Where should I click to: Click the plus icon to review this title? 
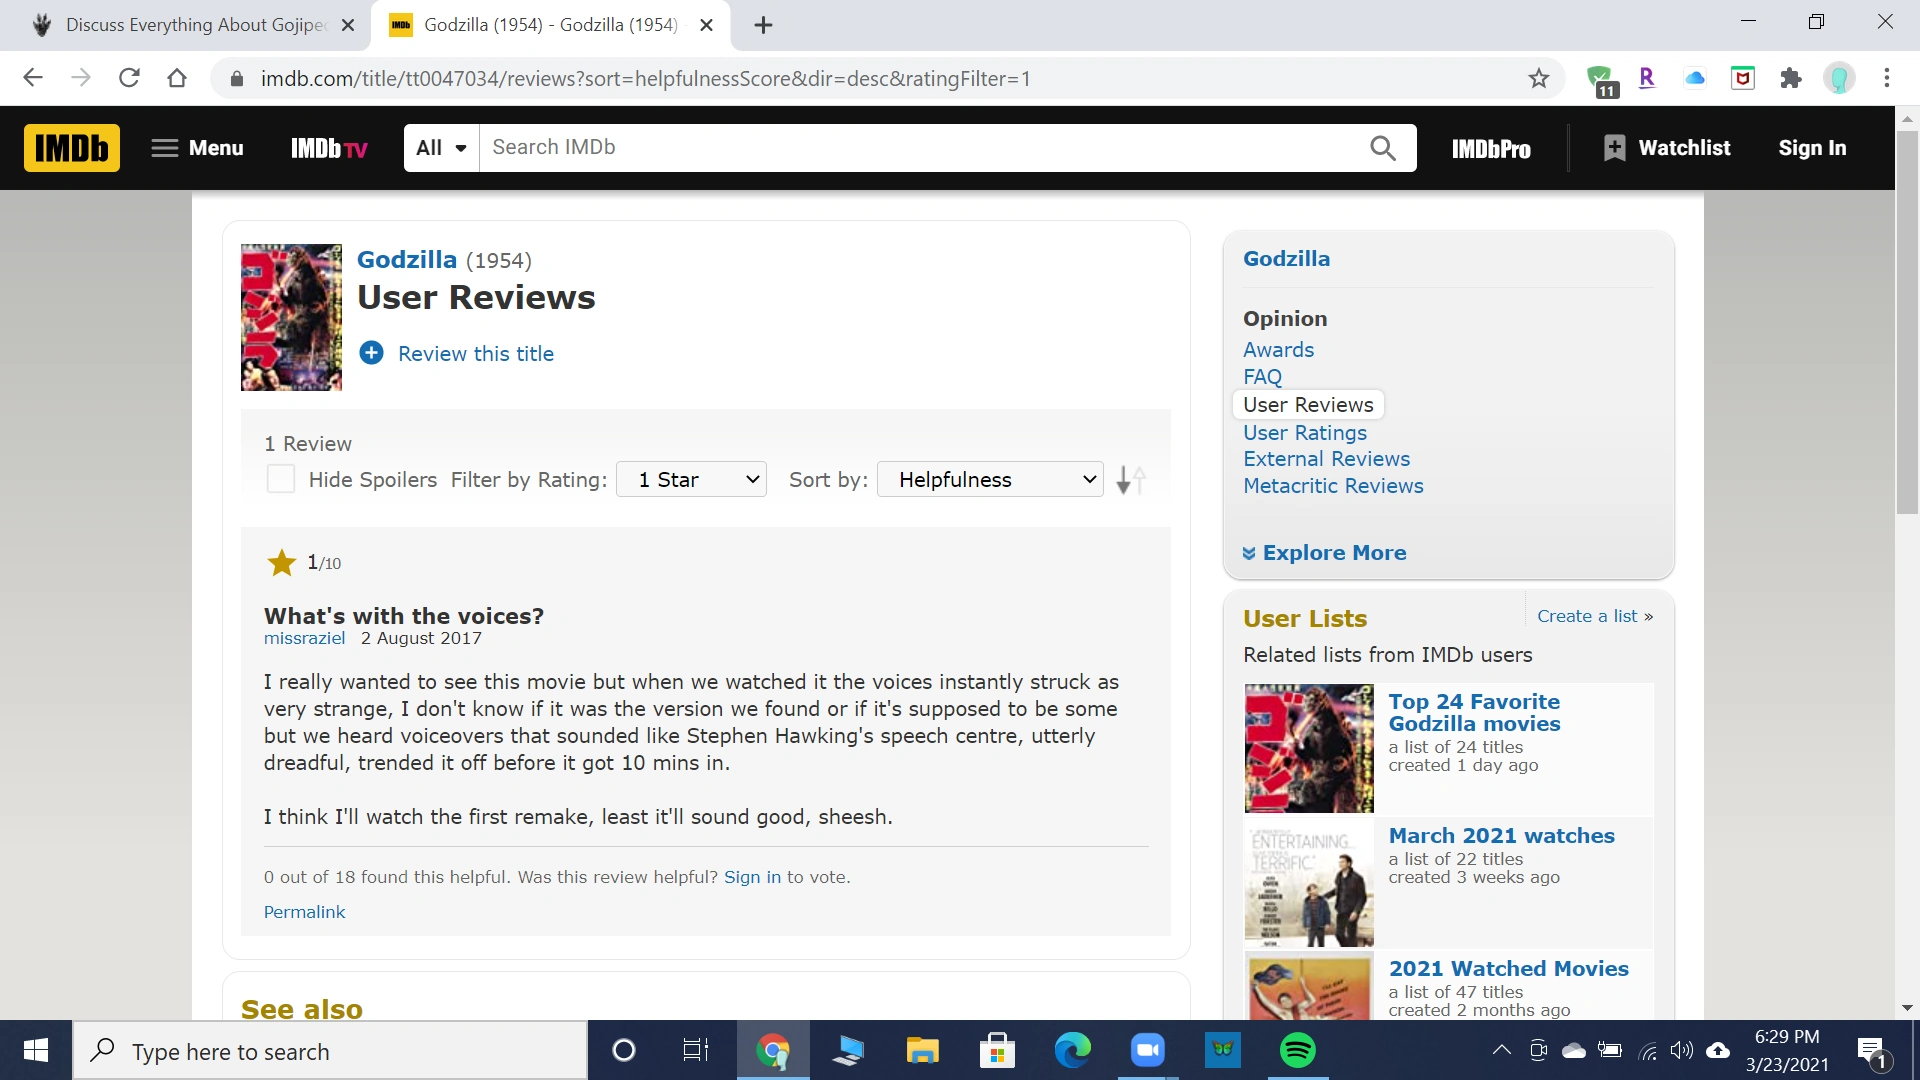tap(371, 353)
